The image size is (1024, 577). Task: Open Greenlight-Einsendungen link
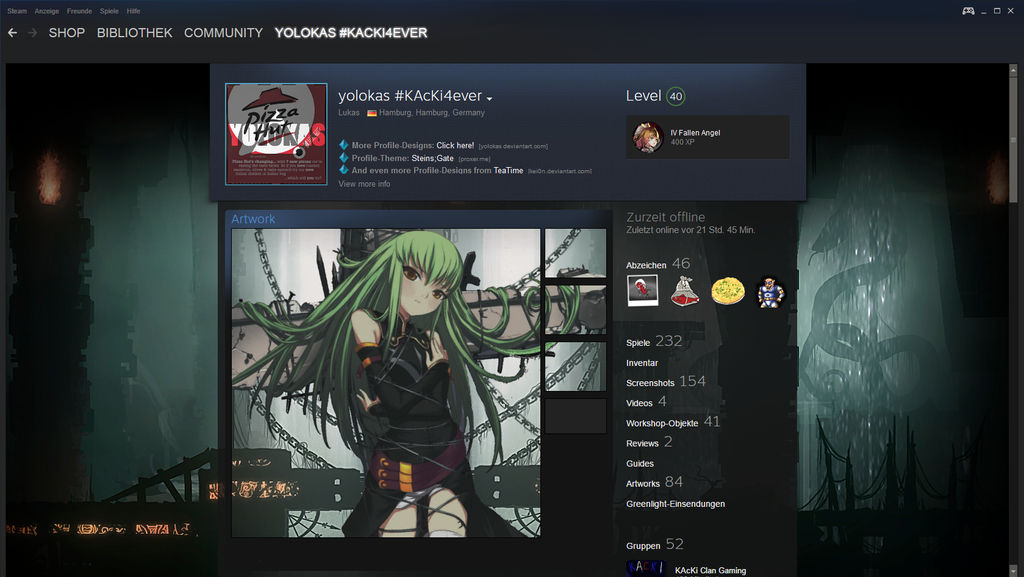(675, 504)
